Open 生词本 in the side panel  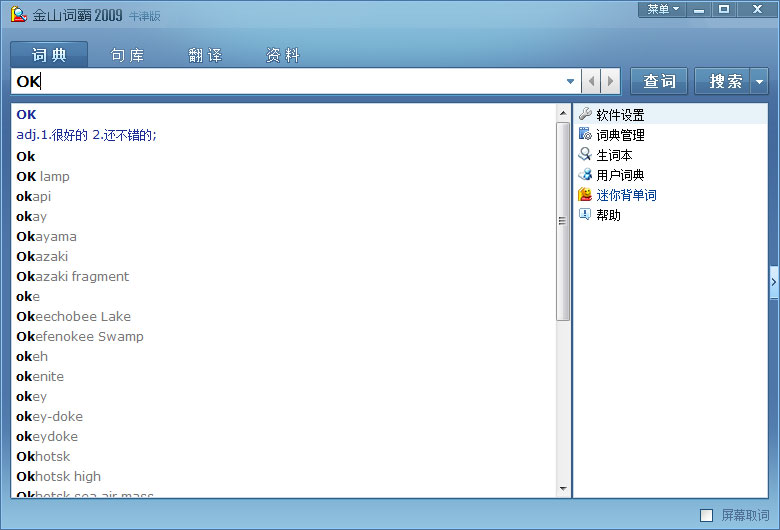coord(614,155)
